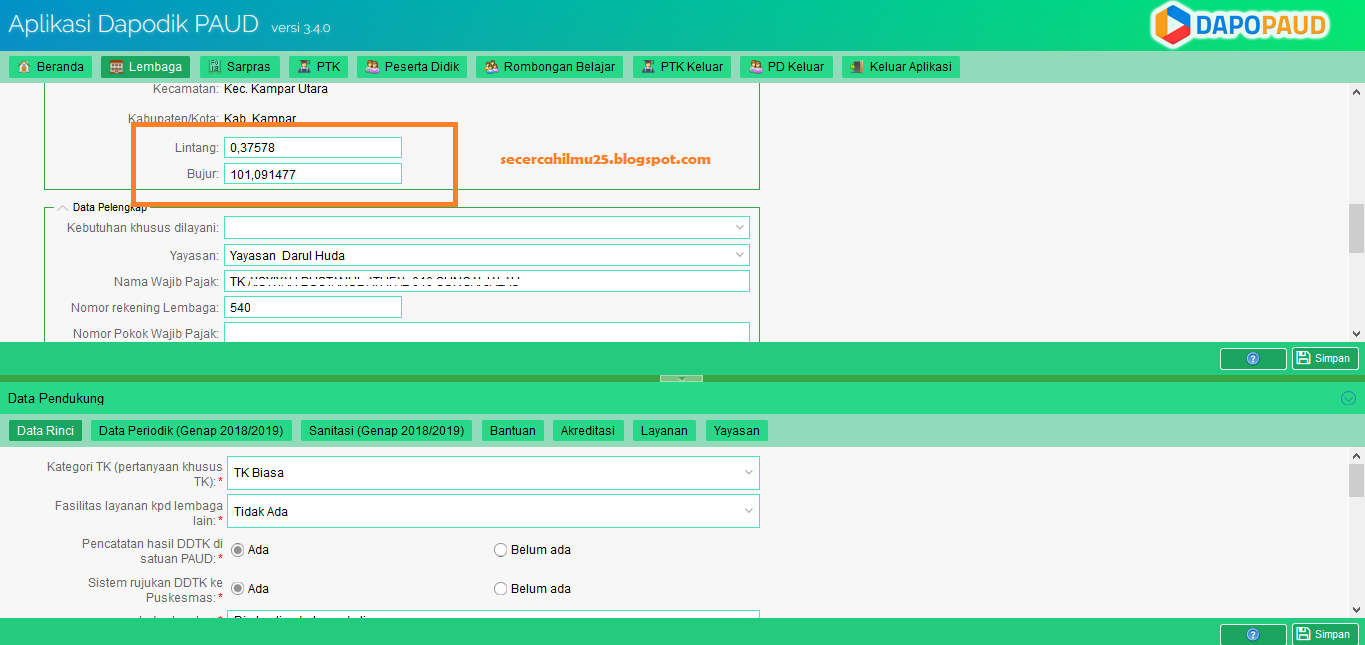Open the Rombongan Belajar menu
The width and height of the screenshot is (1365, 645).
point(550,67)
